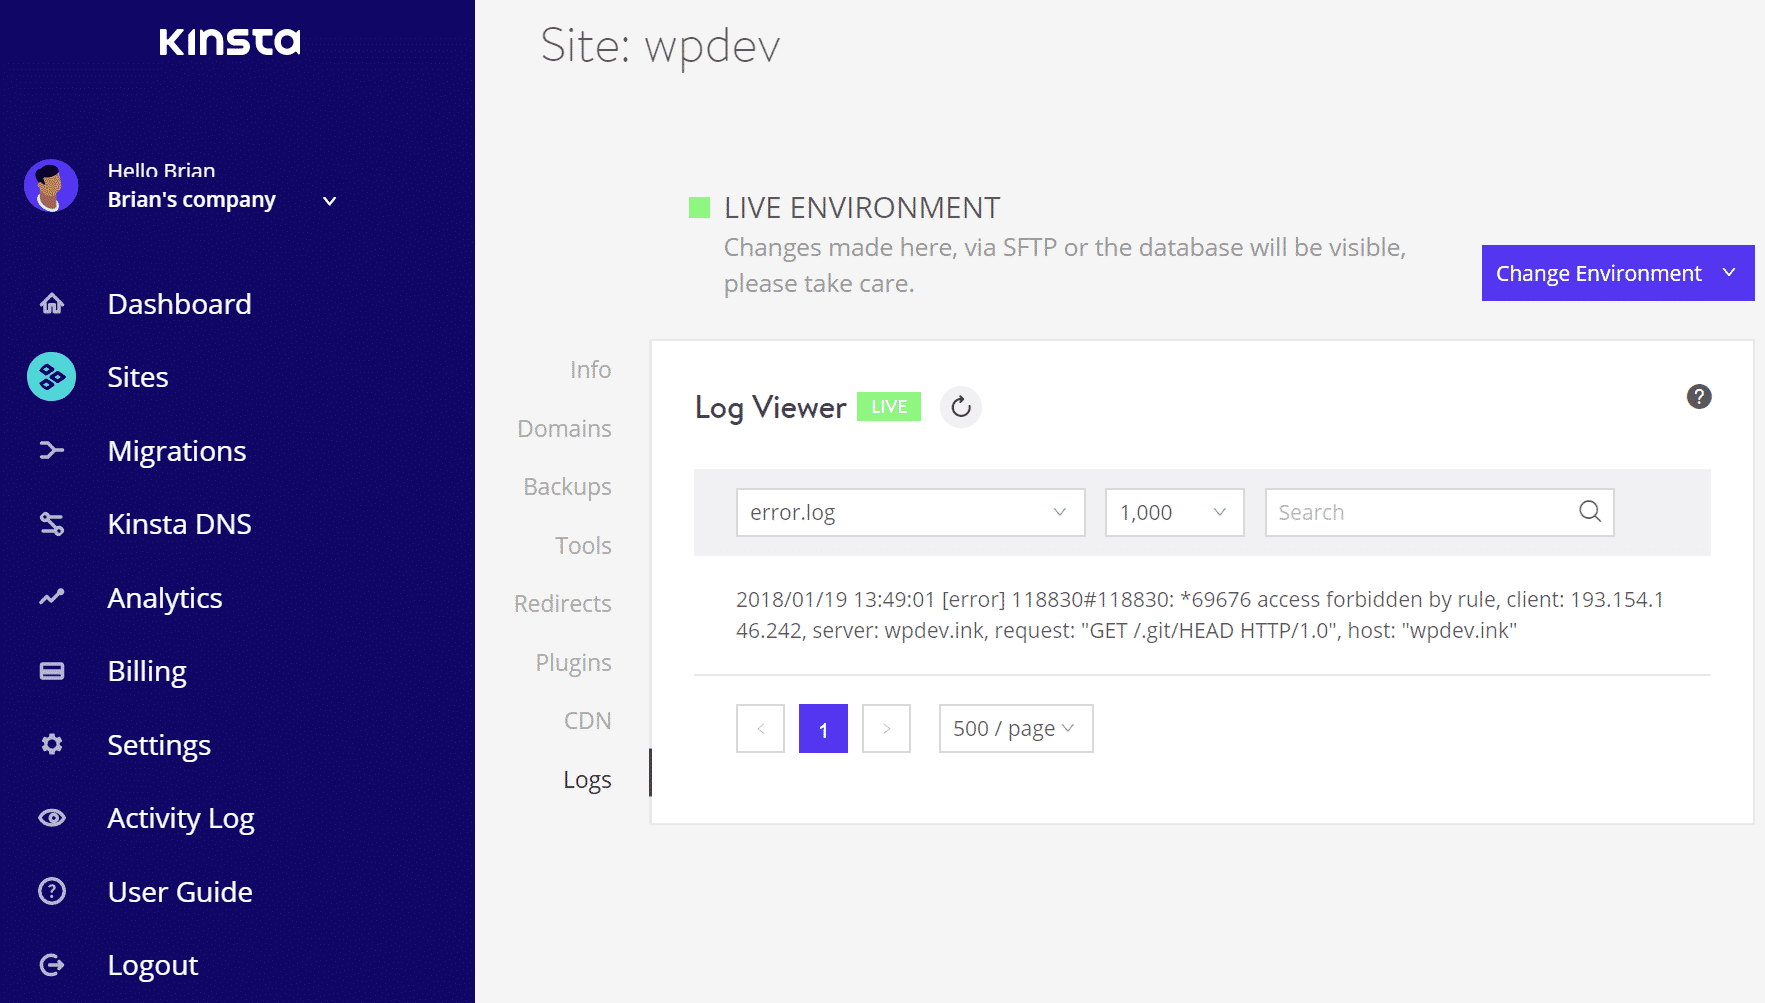This screenshot has height=1003, width=1765.
Task: Open the Dashboard menu item
Action: [x=179, y=304]
